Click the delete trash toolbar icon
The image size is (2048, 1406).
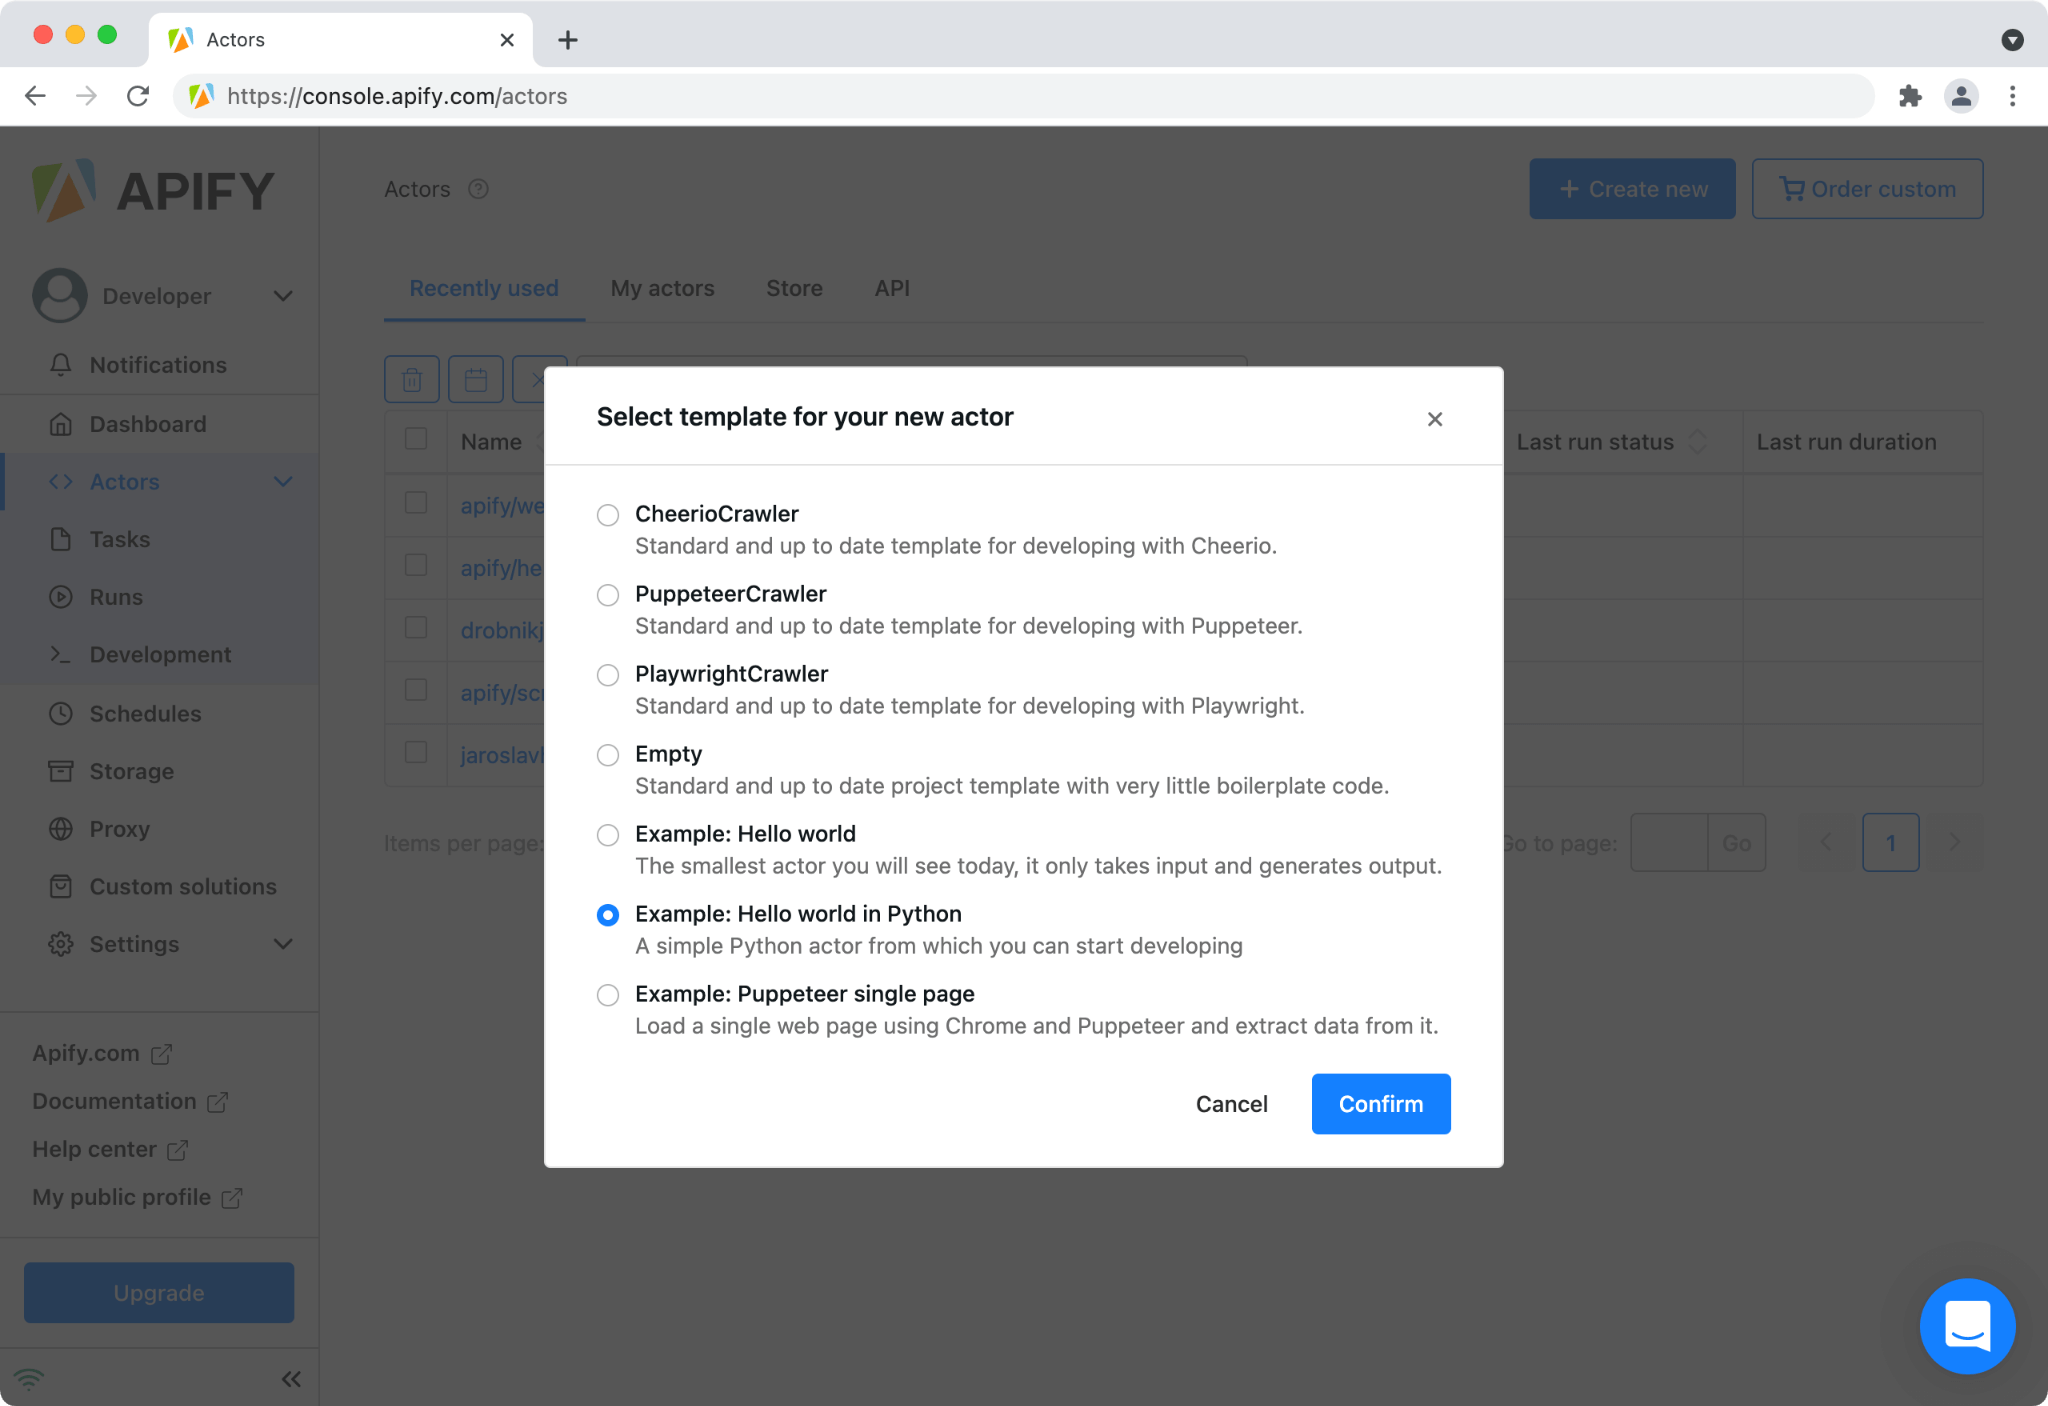click(x=412, y=380)
